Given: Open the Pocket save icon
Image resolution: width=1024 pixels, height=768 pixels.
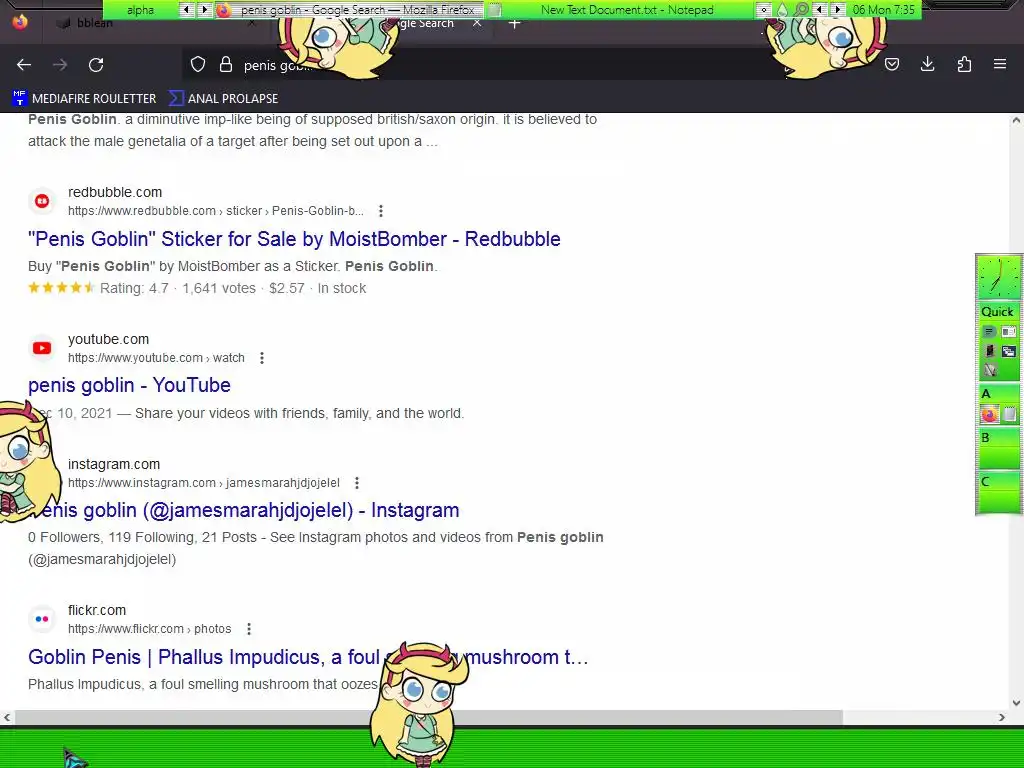Looking at the screenshot, I should pos(892,64).
